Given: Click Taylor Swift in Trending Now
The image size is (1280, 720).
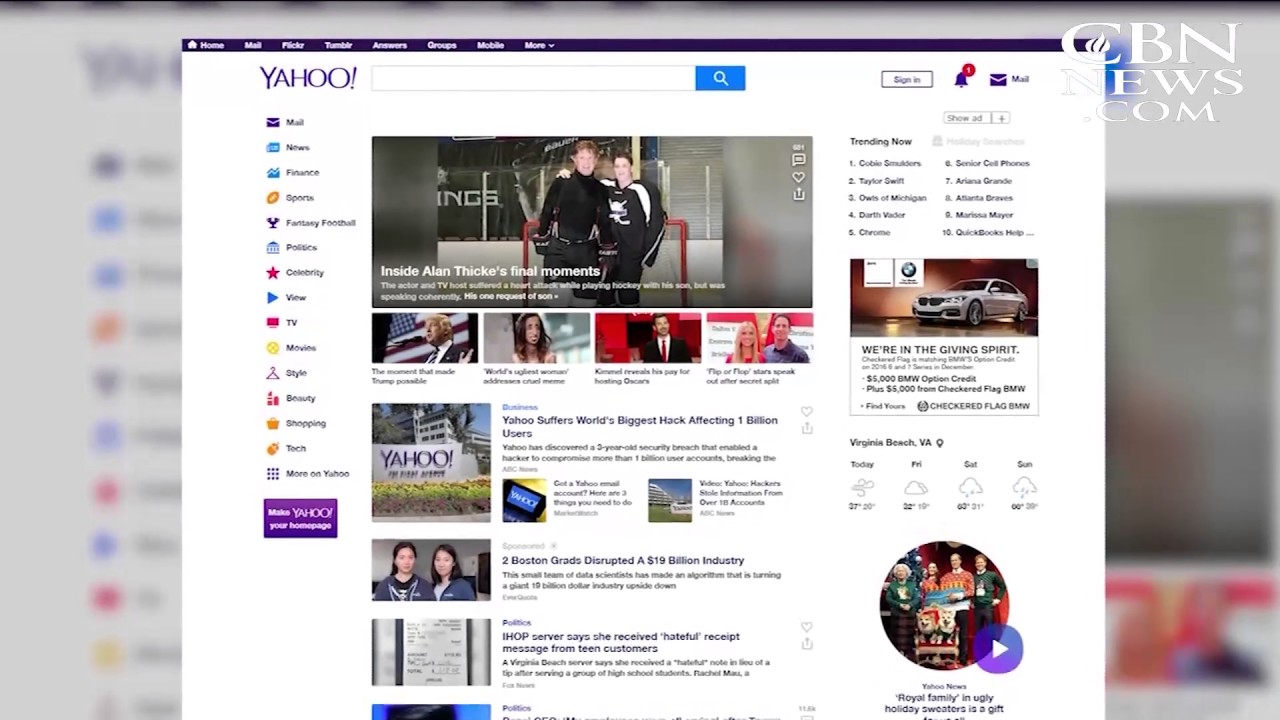Looking at the screenshot, I should (x=881, y=181).
